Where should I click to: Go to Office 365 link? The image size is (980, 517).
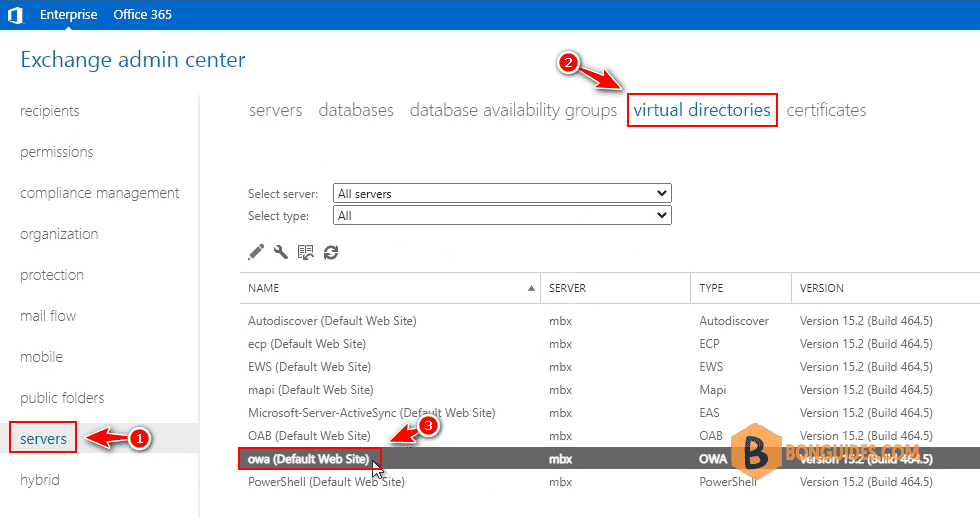pos(142,14)
